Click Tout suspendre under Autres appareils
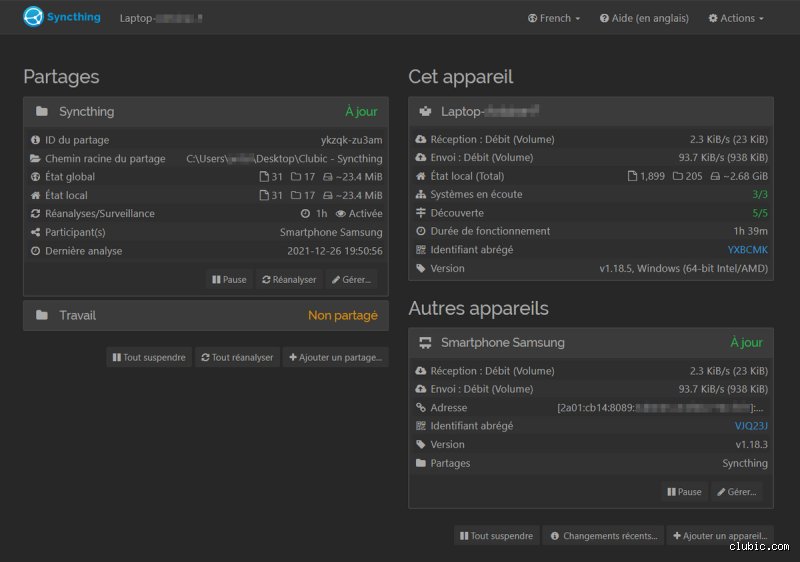The width and height of the screenshot is (800, 562). [496, 536]
